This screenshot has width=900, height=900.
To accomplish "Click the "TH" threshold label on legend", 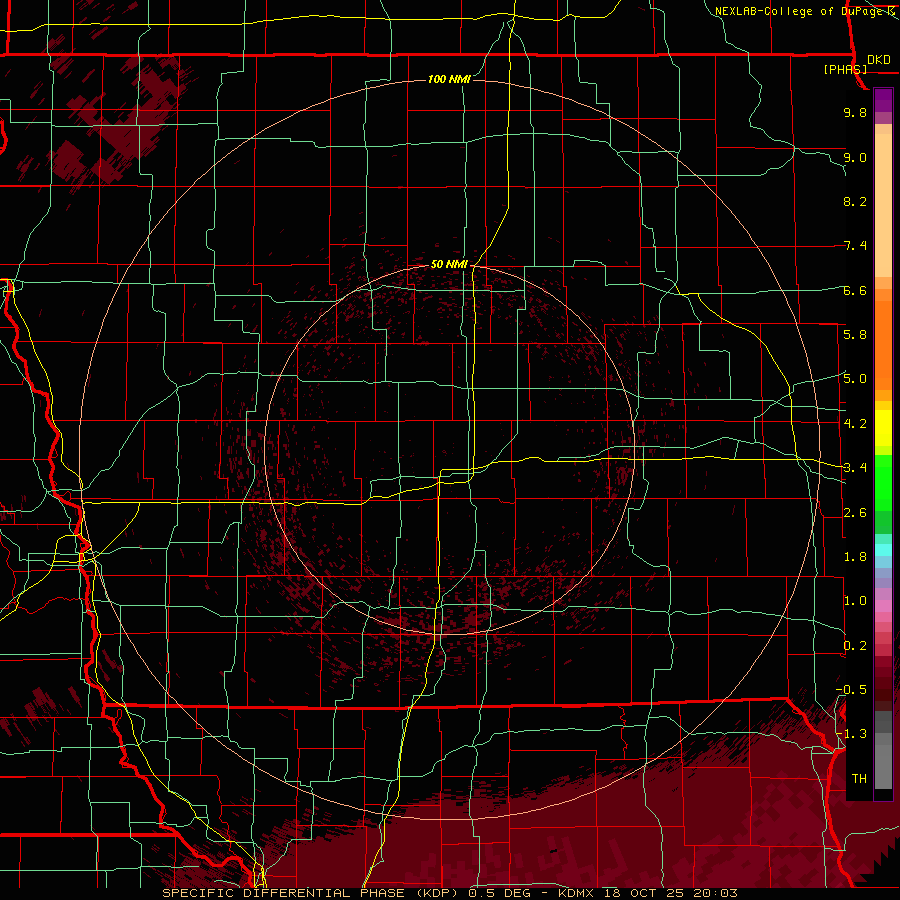I will (859, 779).
